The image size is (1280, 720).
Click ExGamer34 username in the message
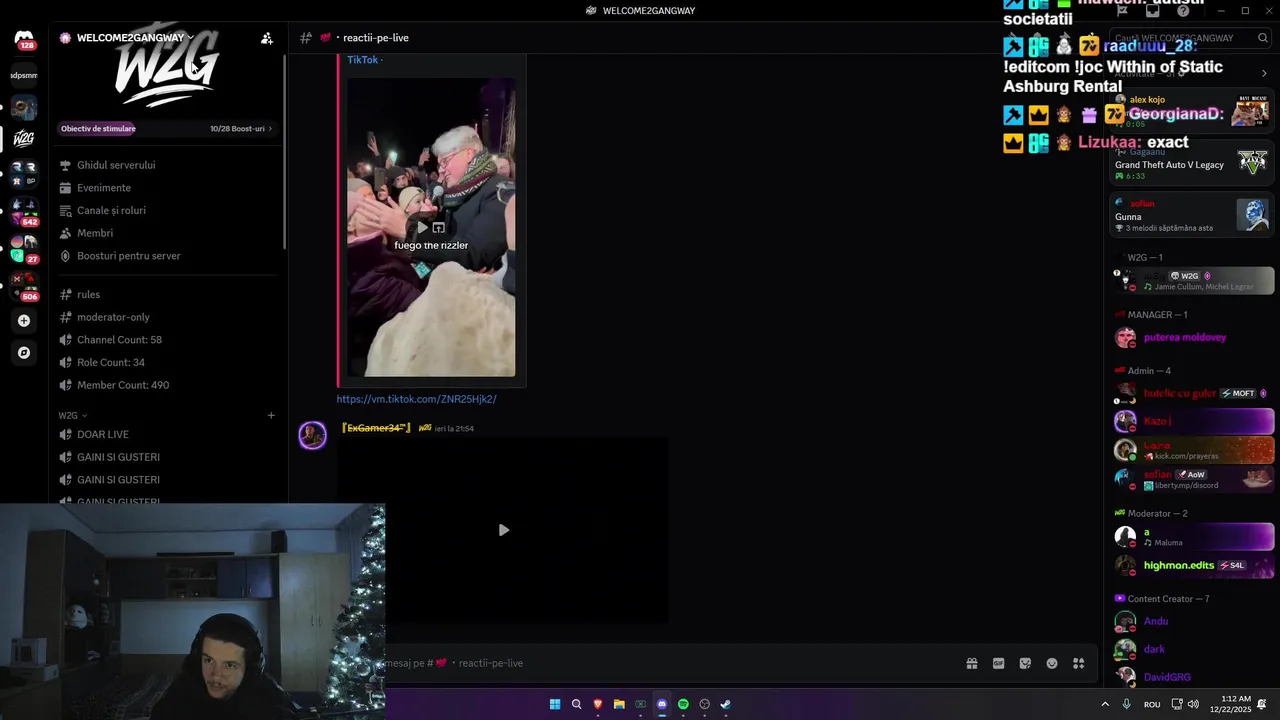pos(376,428)
